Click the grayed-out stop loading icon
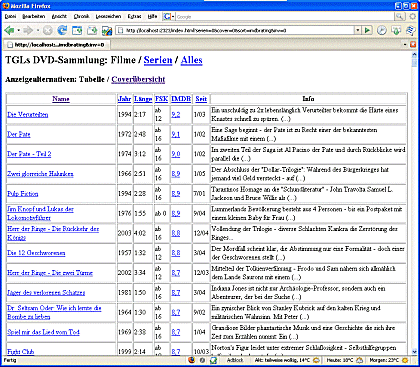Image resolution: width=420 pixels, height=367 pixels. tap(48, 31)
